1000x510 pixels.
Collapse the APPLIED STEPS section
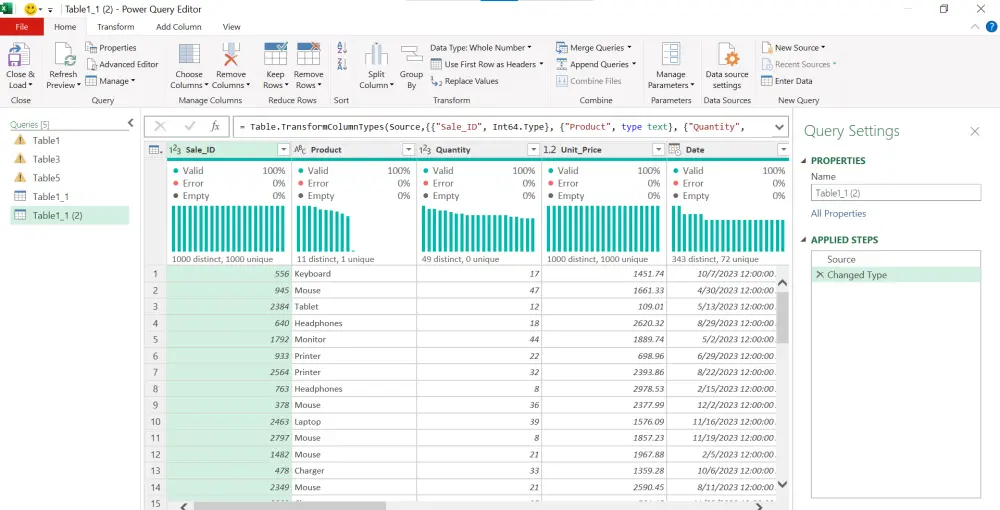point(804,240)
